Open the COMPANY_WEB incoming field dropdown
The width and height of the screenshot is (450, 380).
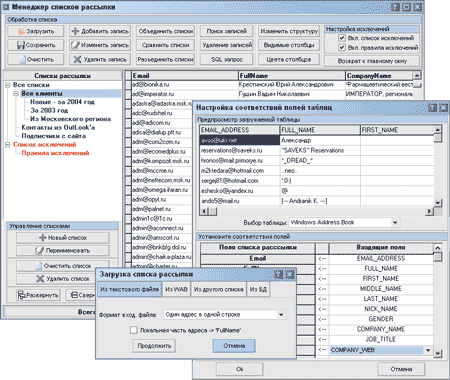[428, 350]
